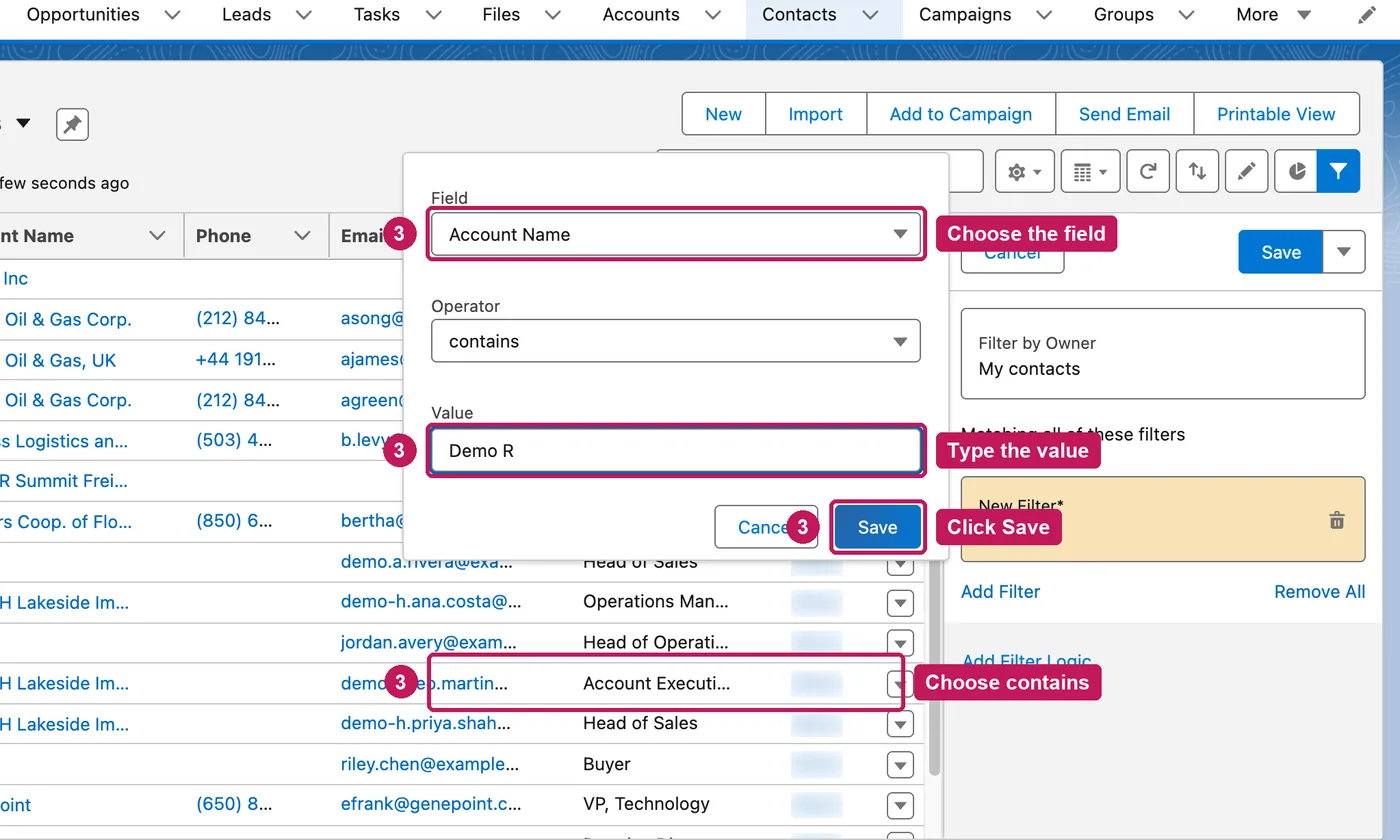Image resolution: width=1400 pixels, height=840 pixels.
Task: Edit list with the pencil icon
Action: 1246,172
